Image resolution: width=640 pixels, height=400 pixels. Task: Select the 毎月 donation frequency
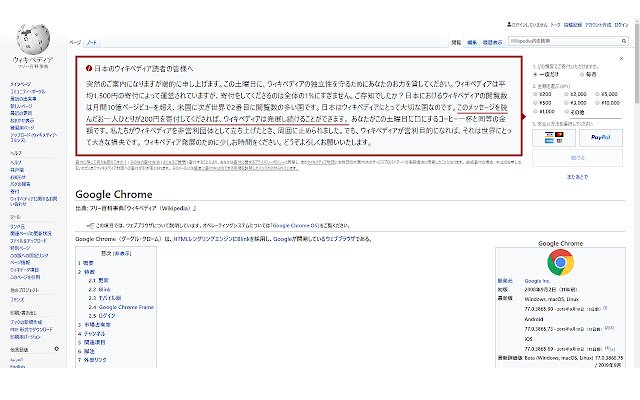pos(582,74)
